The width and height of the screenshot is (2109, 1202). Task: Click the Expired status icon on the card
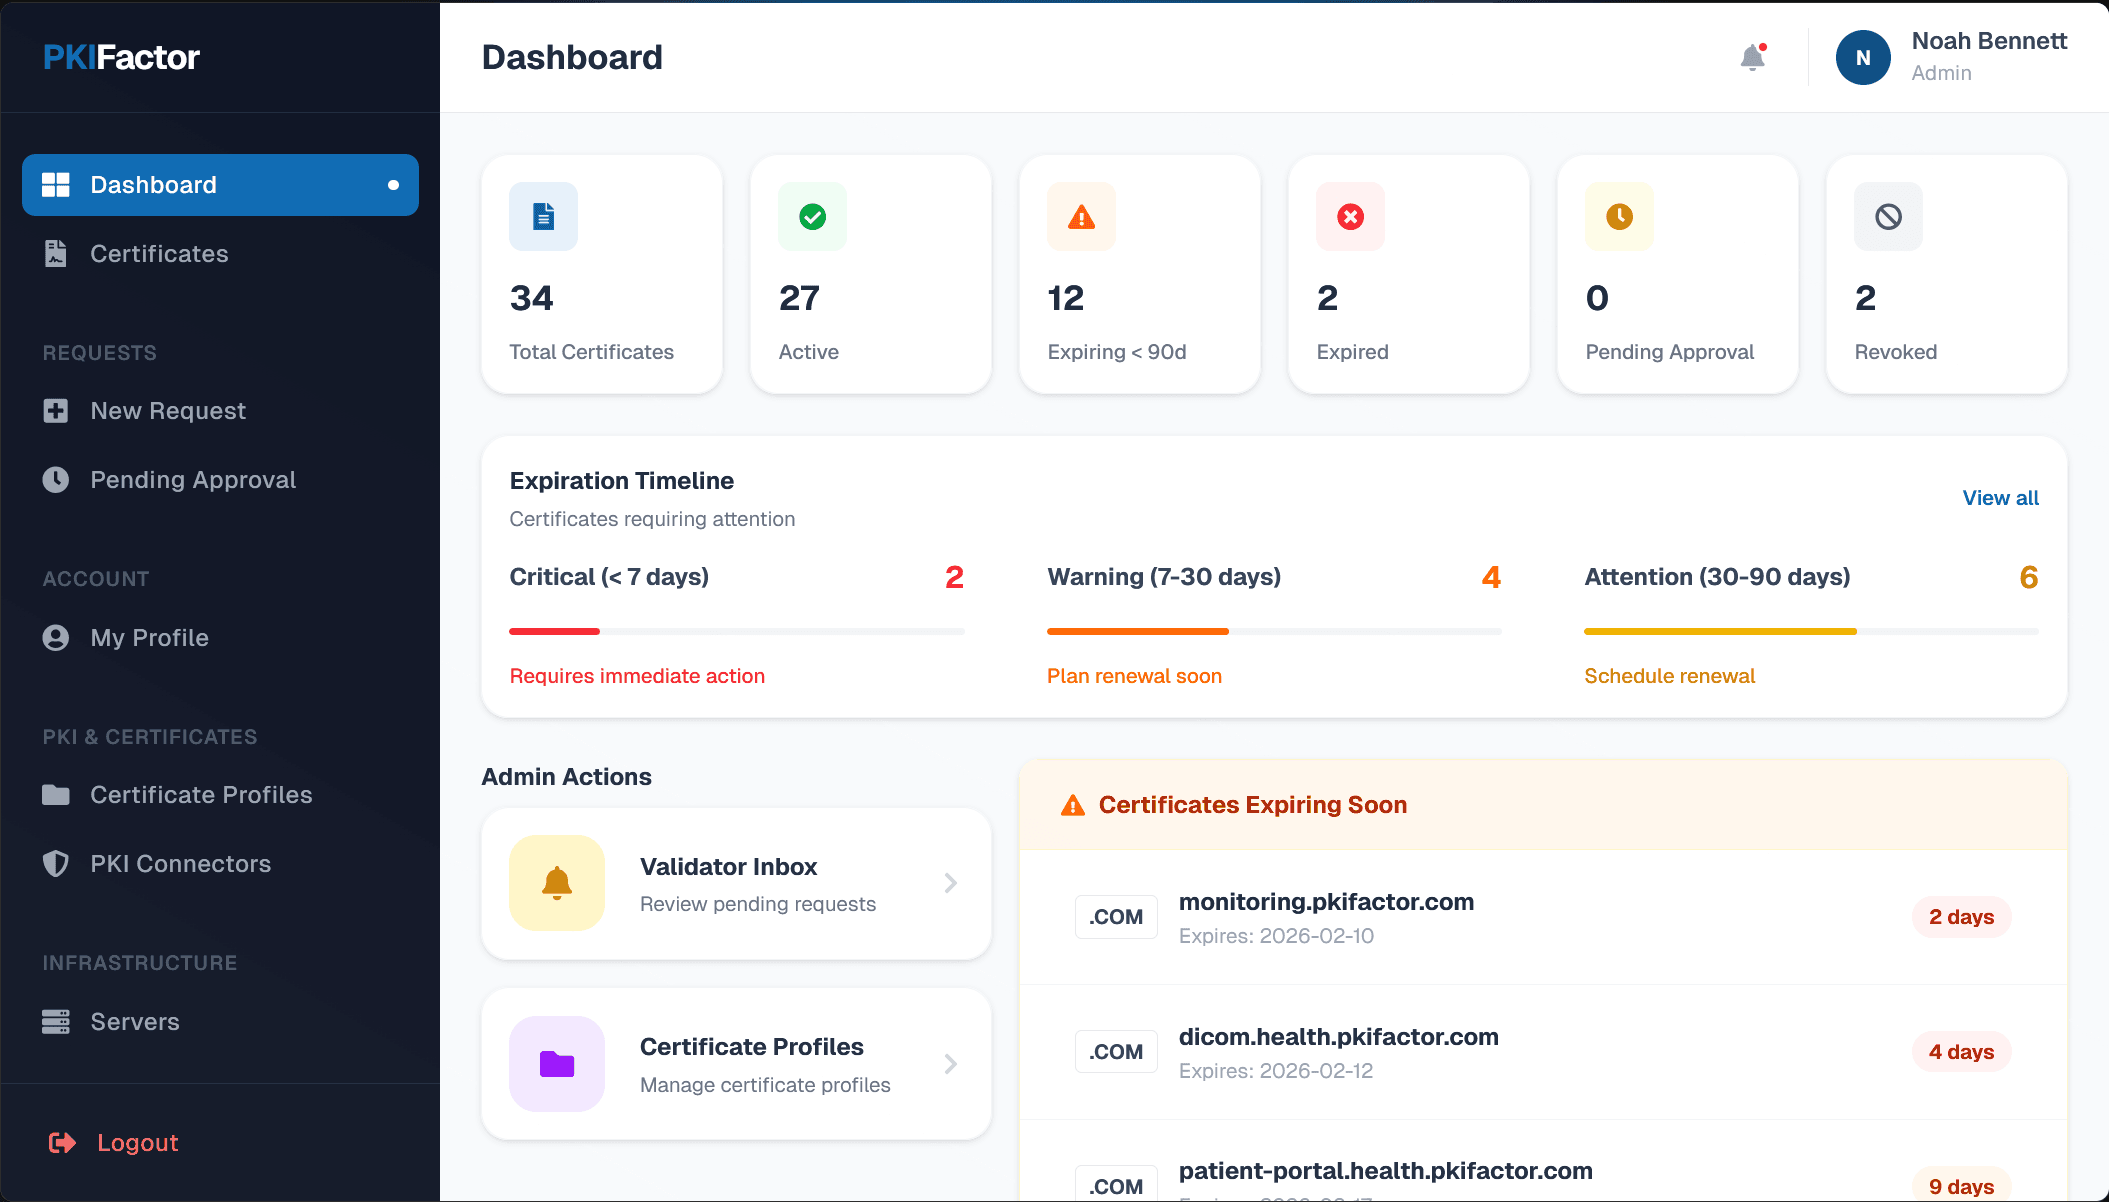coord(1349,216)
